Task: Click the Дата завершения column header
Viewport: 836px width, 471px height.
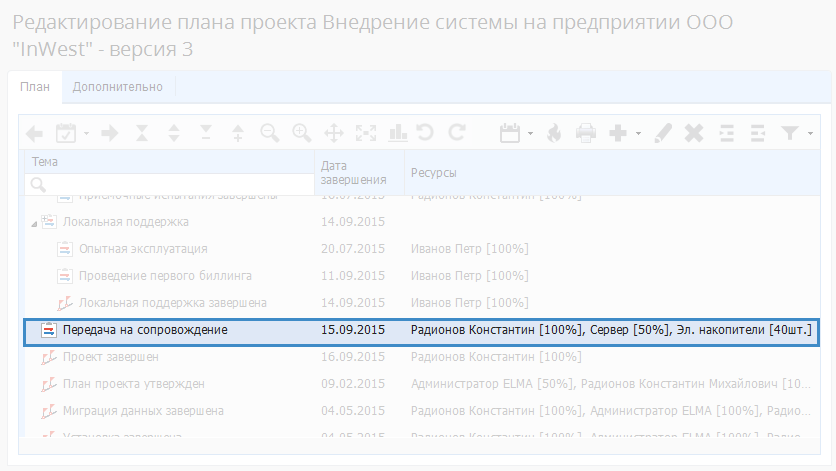Action: [x=353, y=173]
